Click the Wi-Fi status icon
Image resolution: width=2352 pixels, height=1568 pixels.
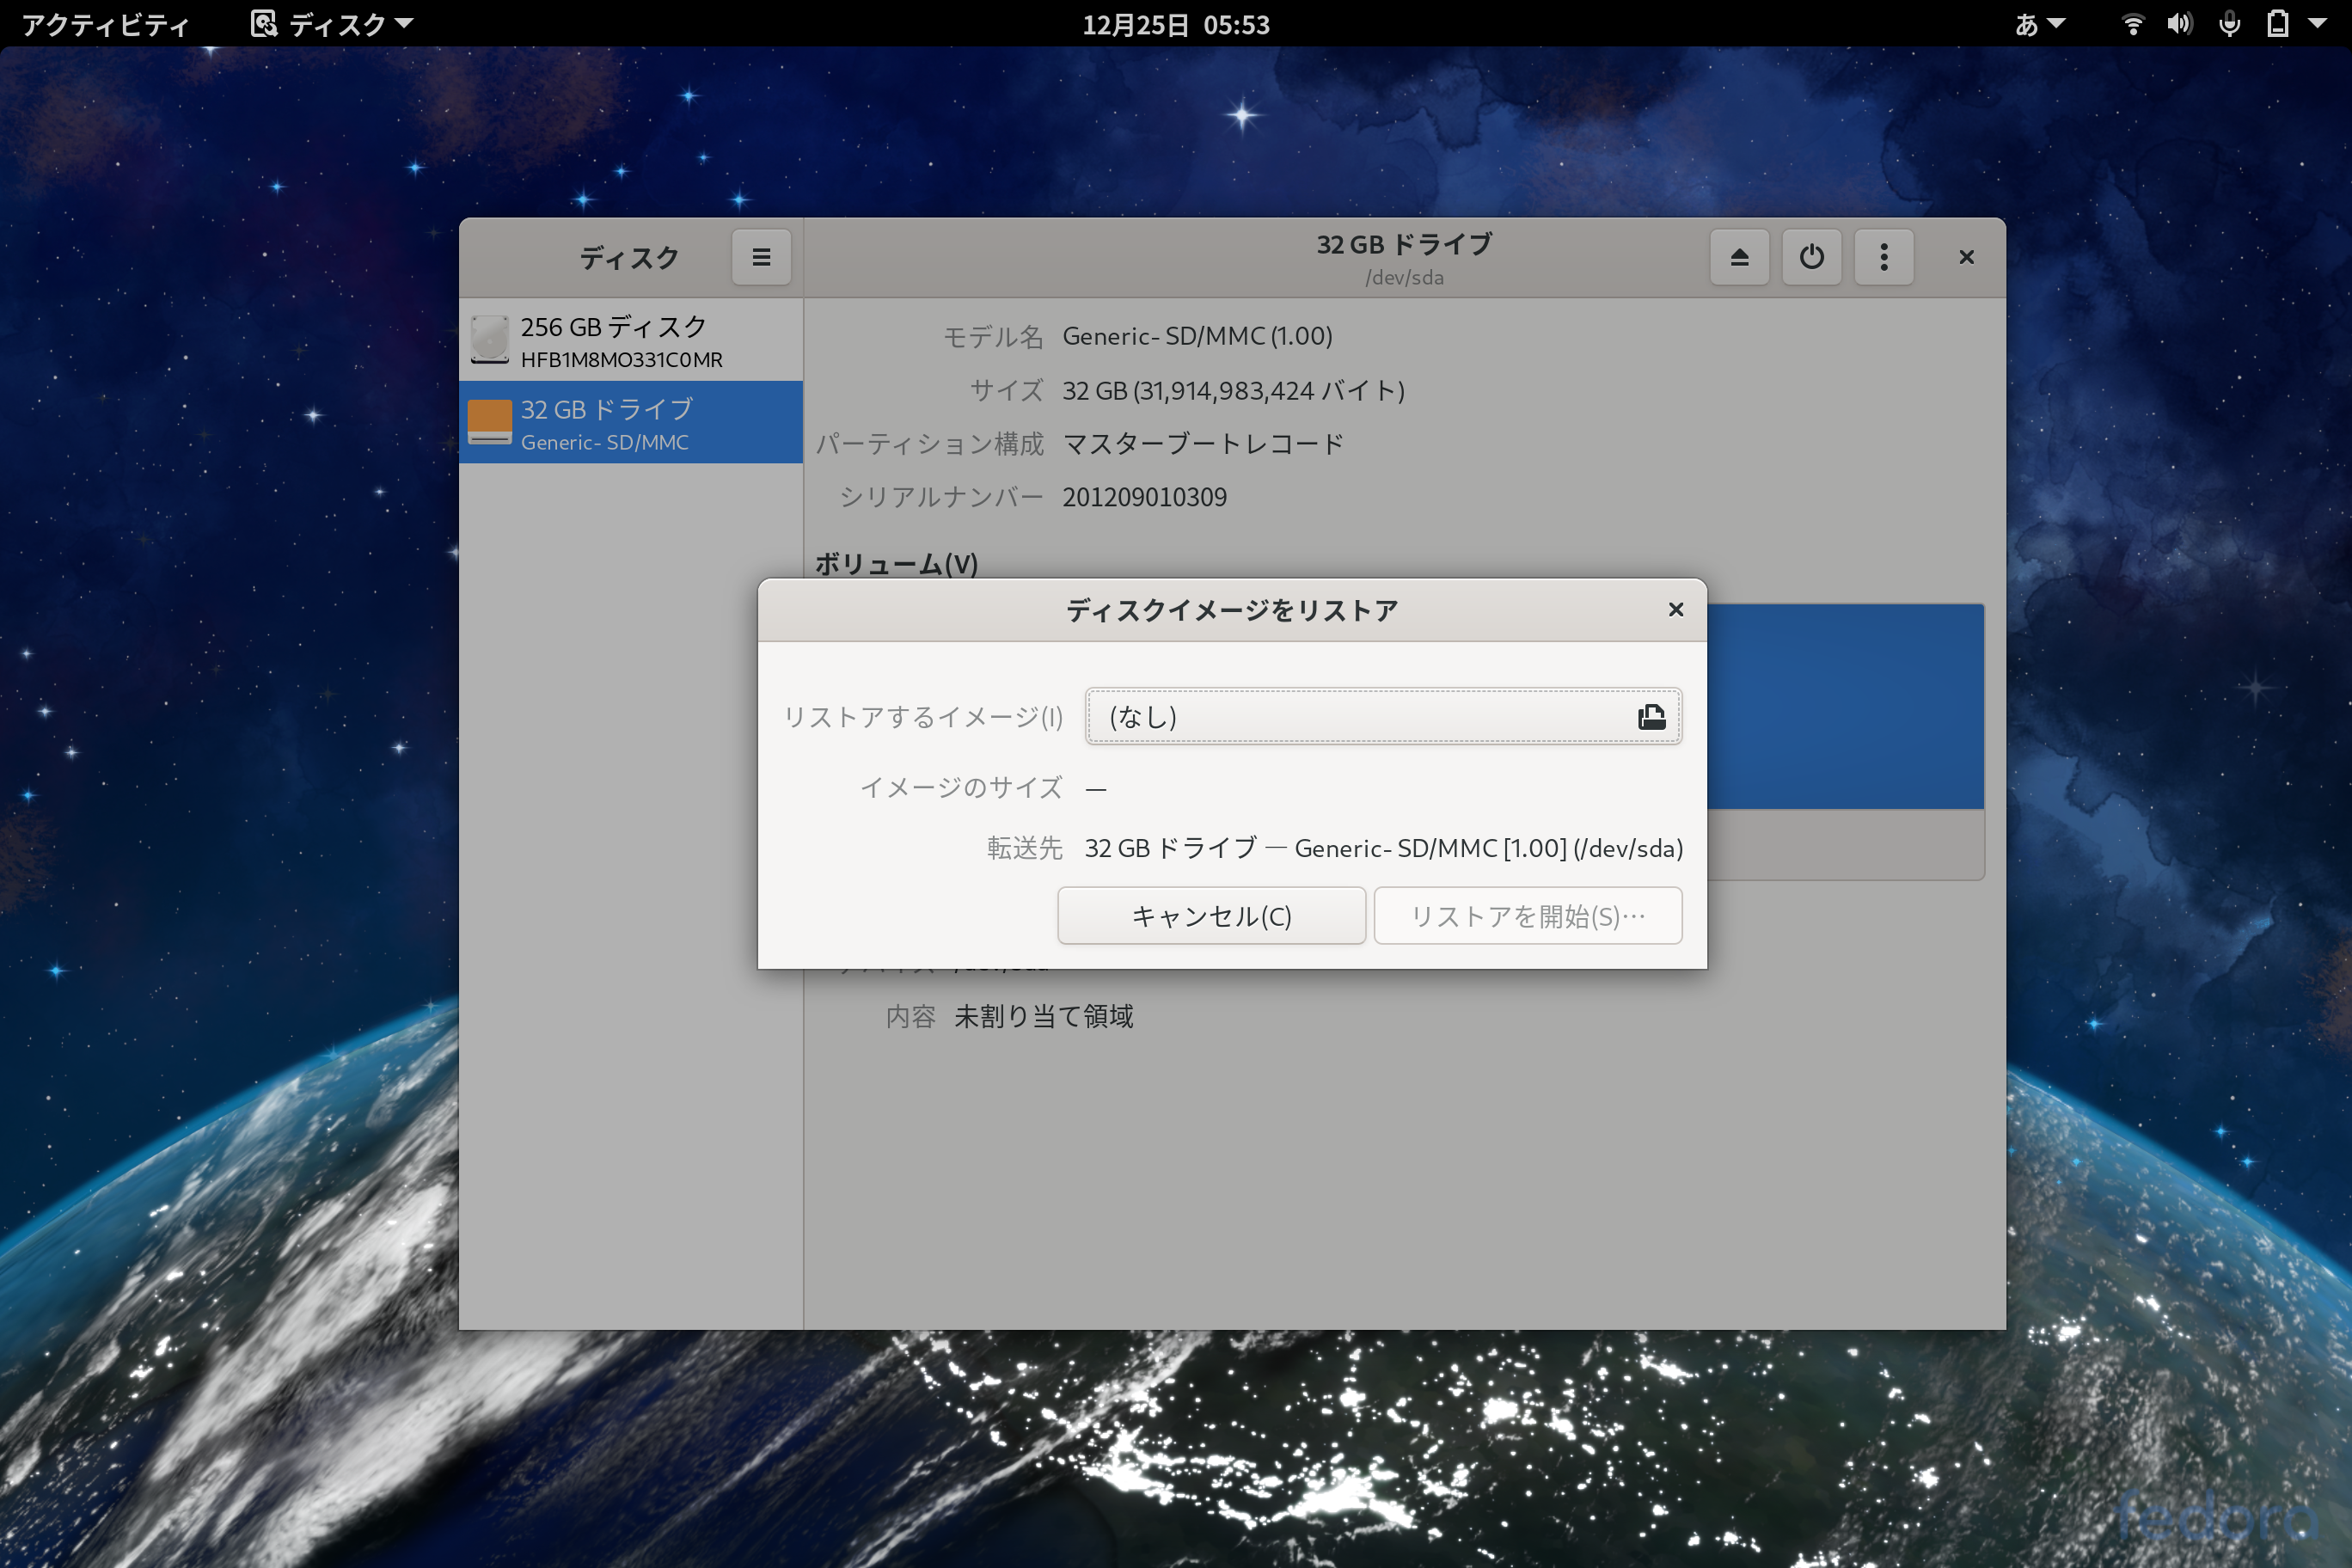click(x=2132, y=24)
